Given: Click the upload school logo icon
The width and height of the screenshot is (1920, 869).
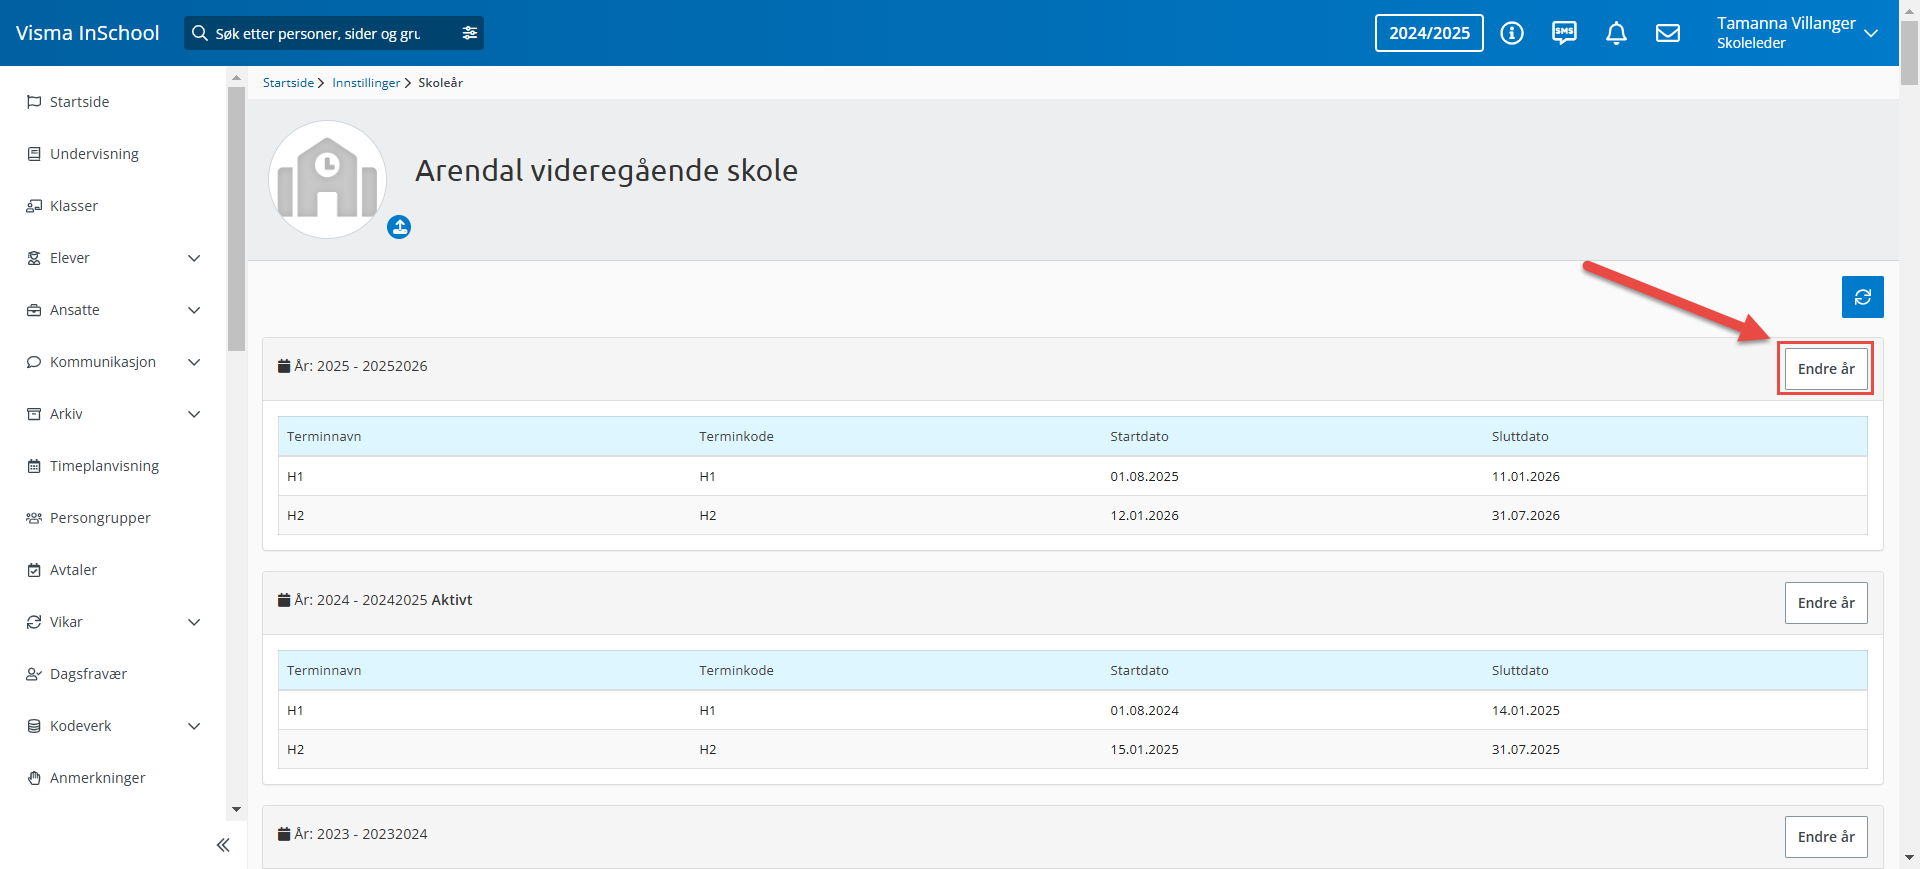Looking at the screenshot, I should [399, 227].
